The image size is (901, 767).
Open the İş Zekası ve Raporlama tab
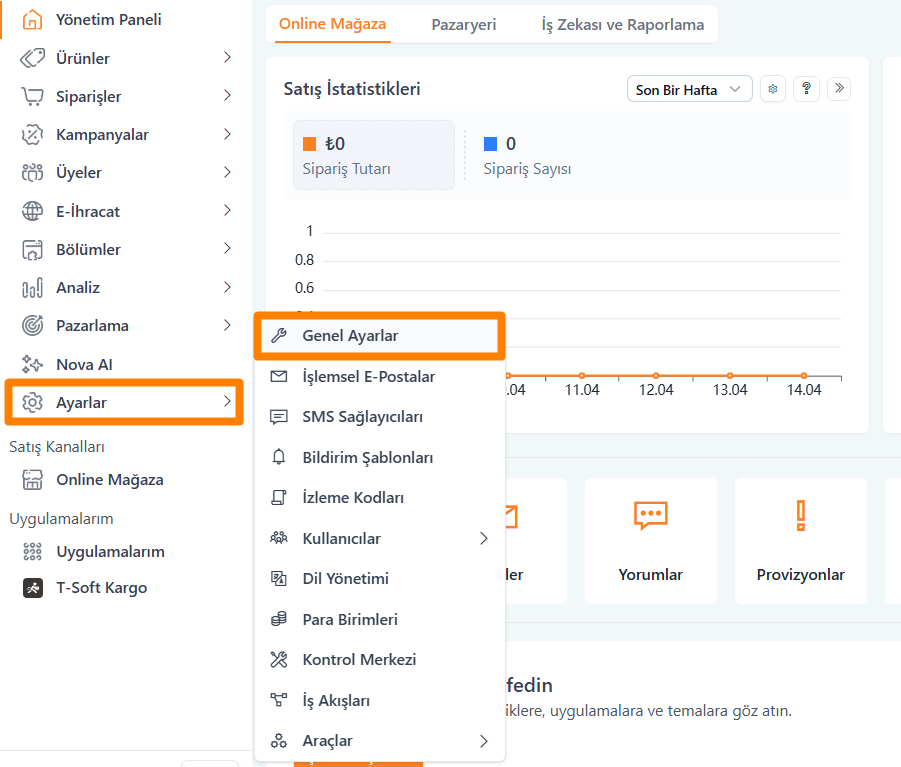[622, 24]
